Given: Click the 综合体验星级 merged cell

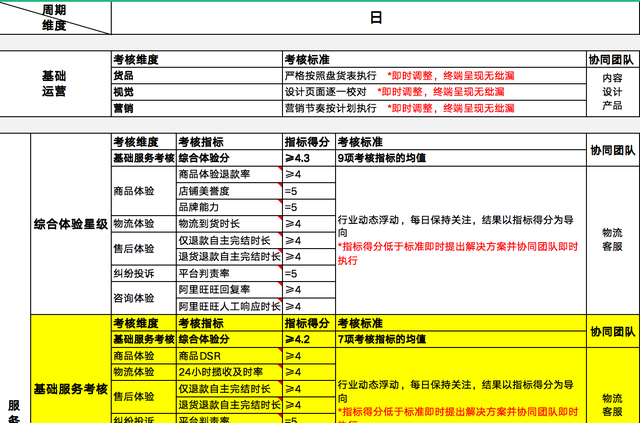Looking at the screenshot, I should [70, 224].
